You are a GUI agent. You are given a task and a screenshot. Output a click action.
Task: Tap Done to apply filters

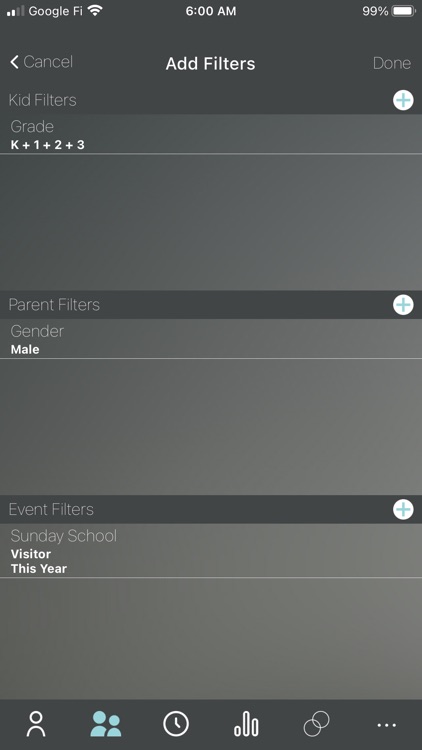pos(392,63)
